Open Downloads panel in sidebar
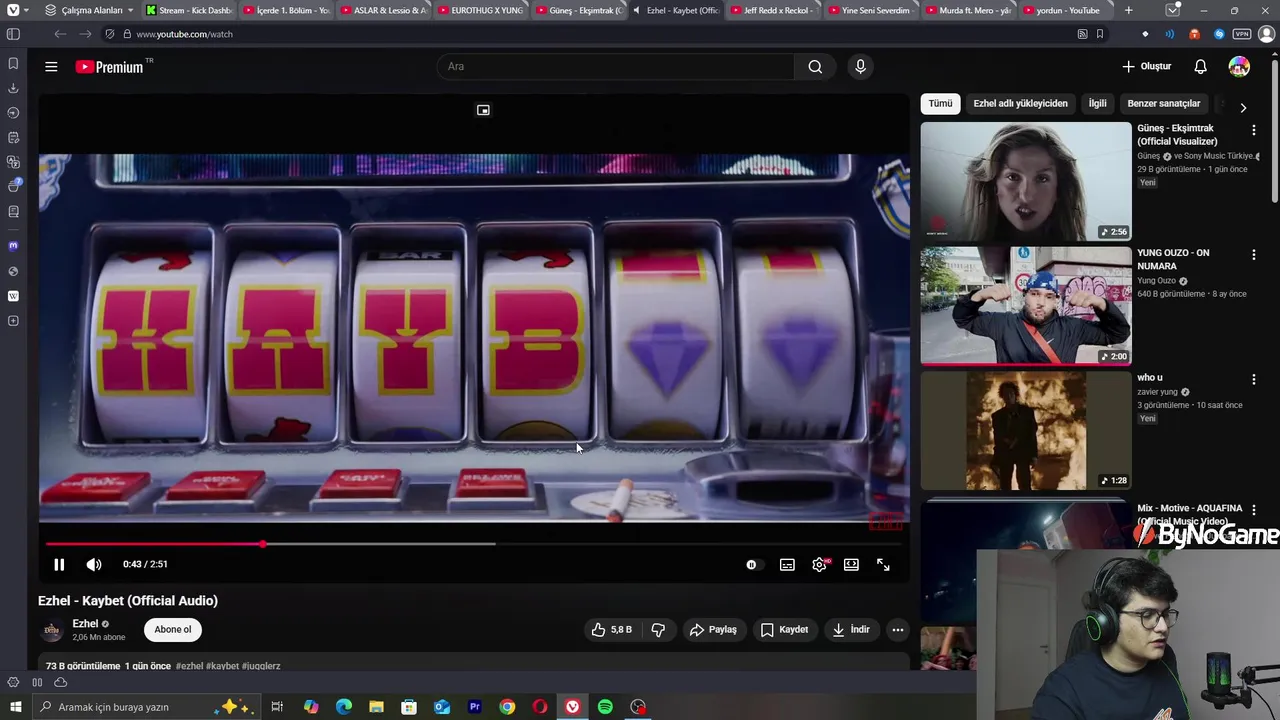1280x720 pixels. point(13,88)
